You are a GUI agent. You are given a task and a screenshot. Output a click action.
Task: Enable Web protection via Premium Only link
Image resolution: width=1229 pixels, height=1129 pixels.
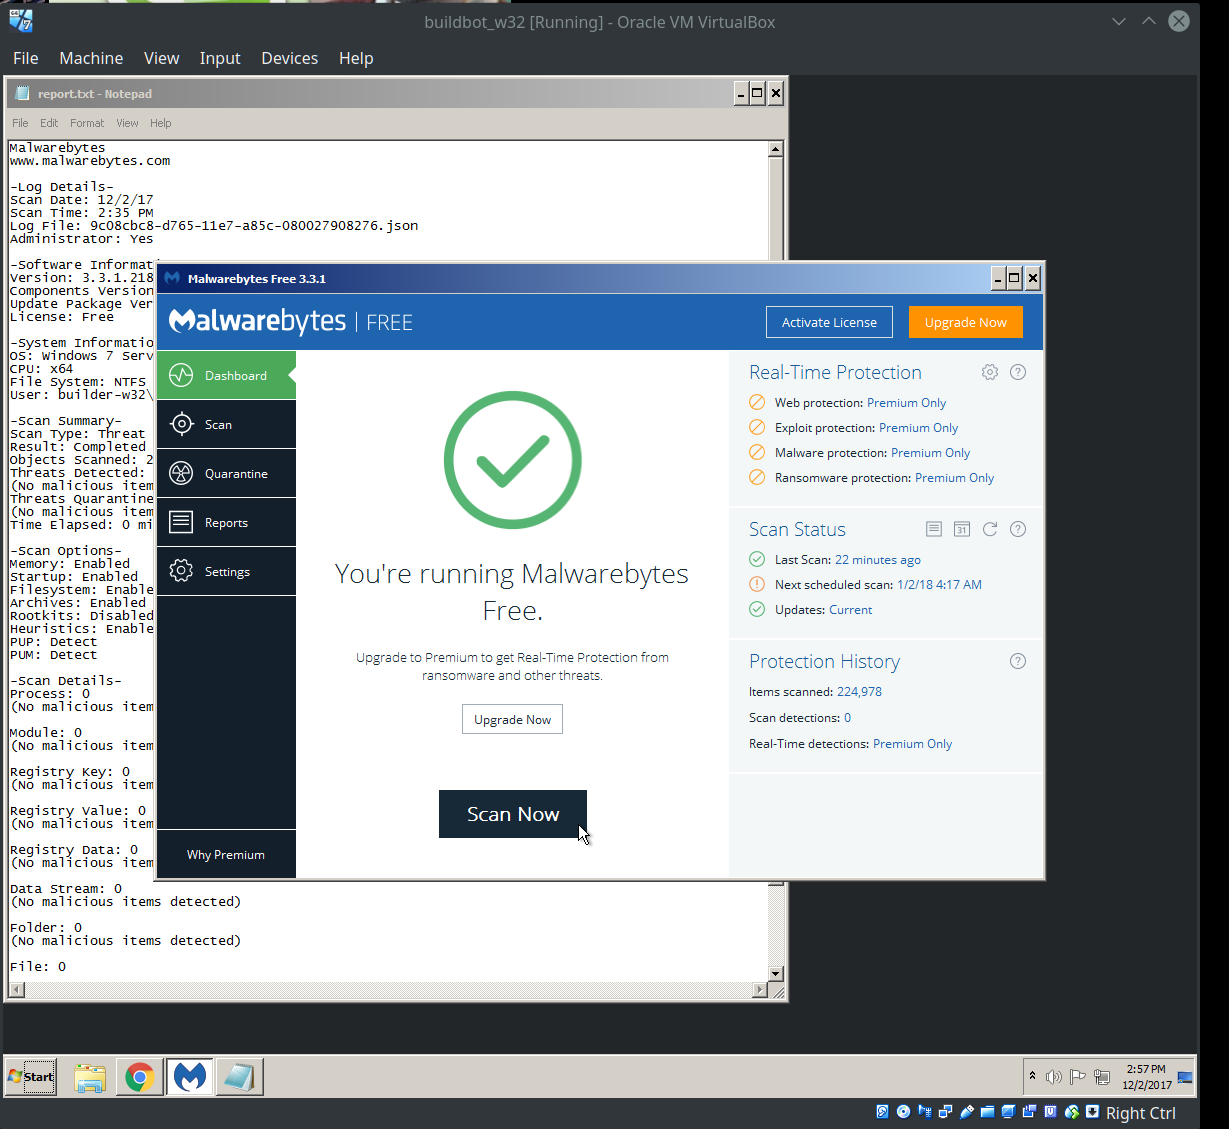coord(906,402)
